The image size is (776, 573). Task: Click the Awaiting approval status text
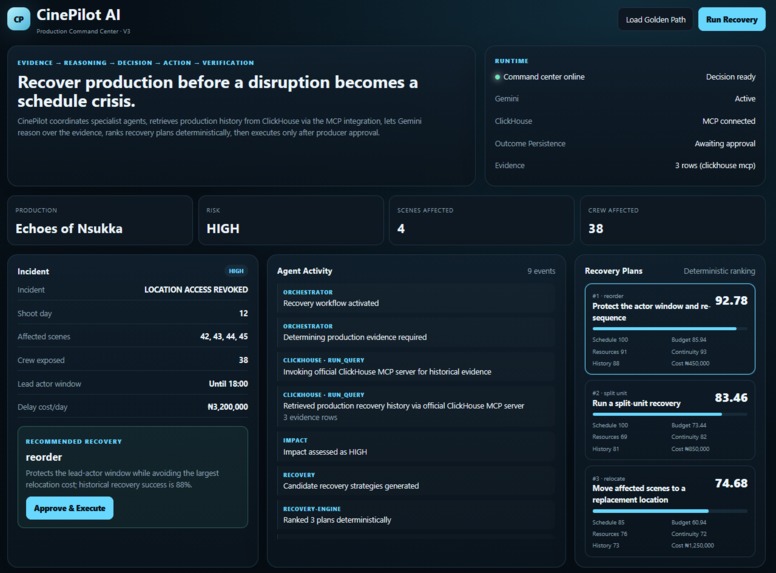click(725, 143)
